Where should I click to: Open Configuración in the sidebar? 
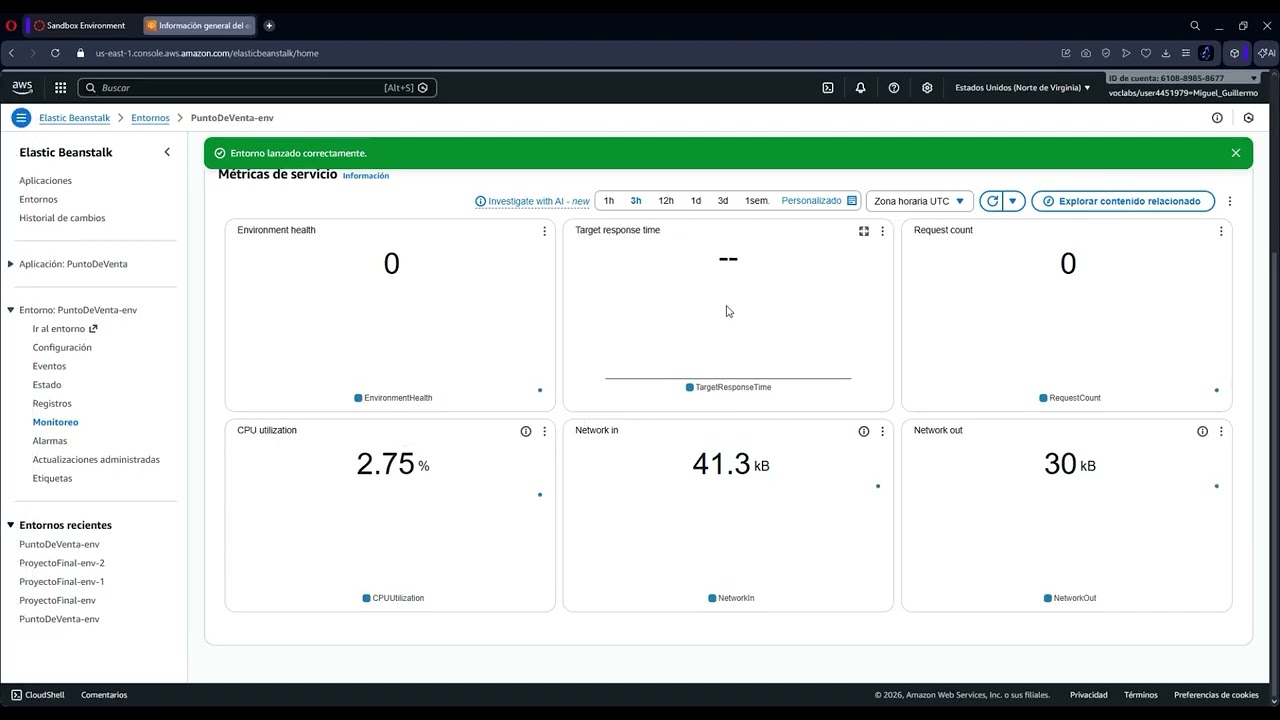62,348
